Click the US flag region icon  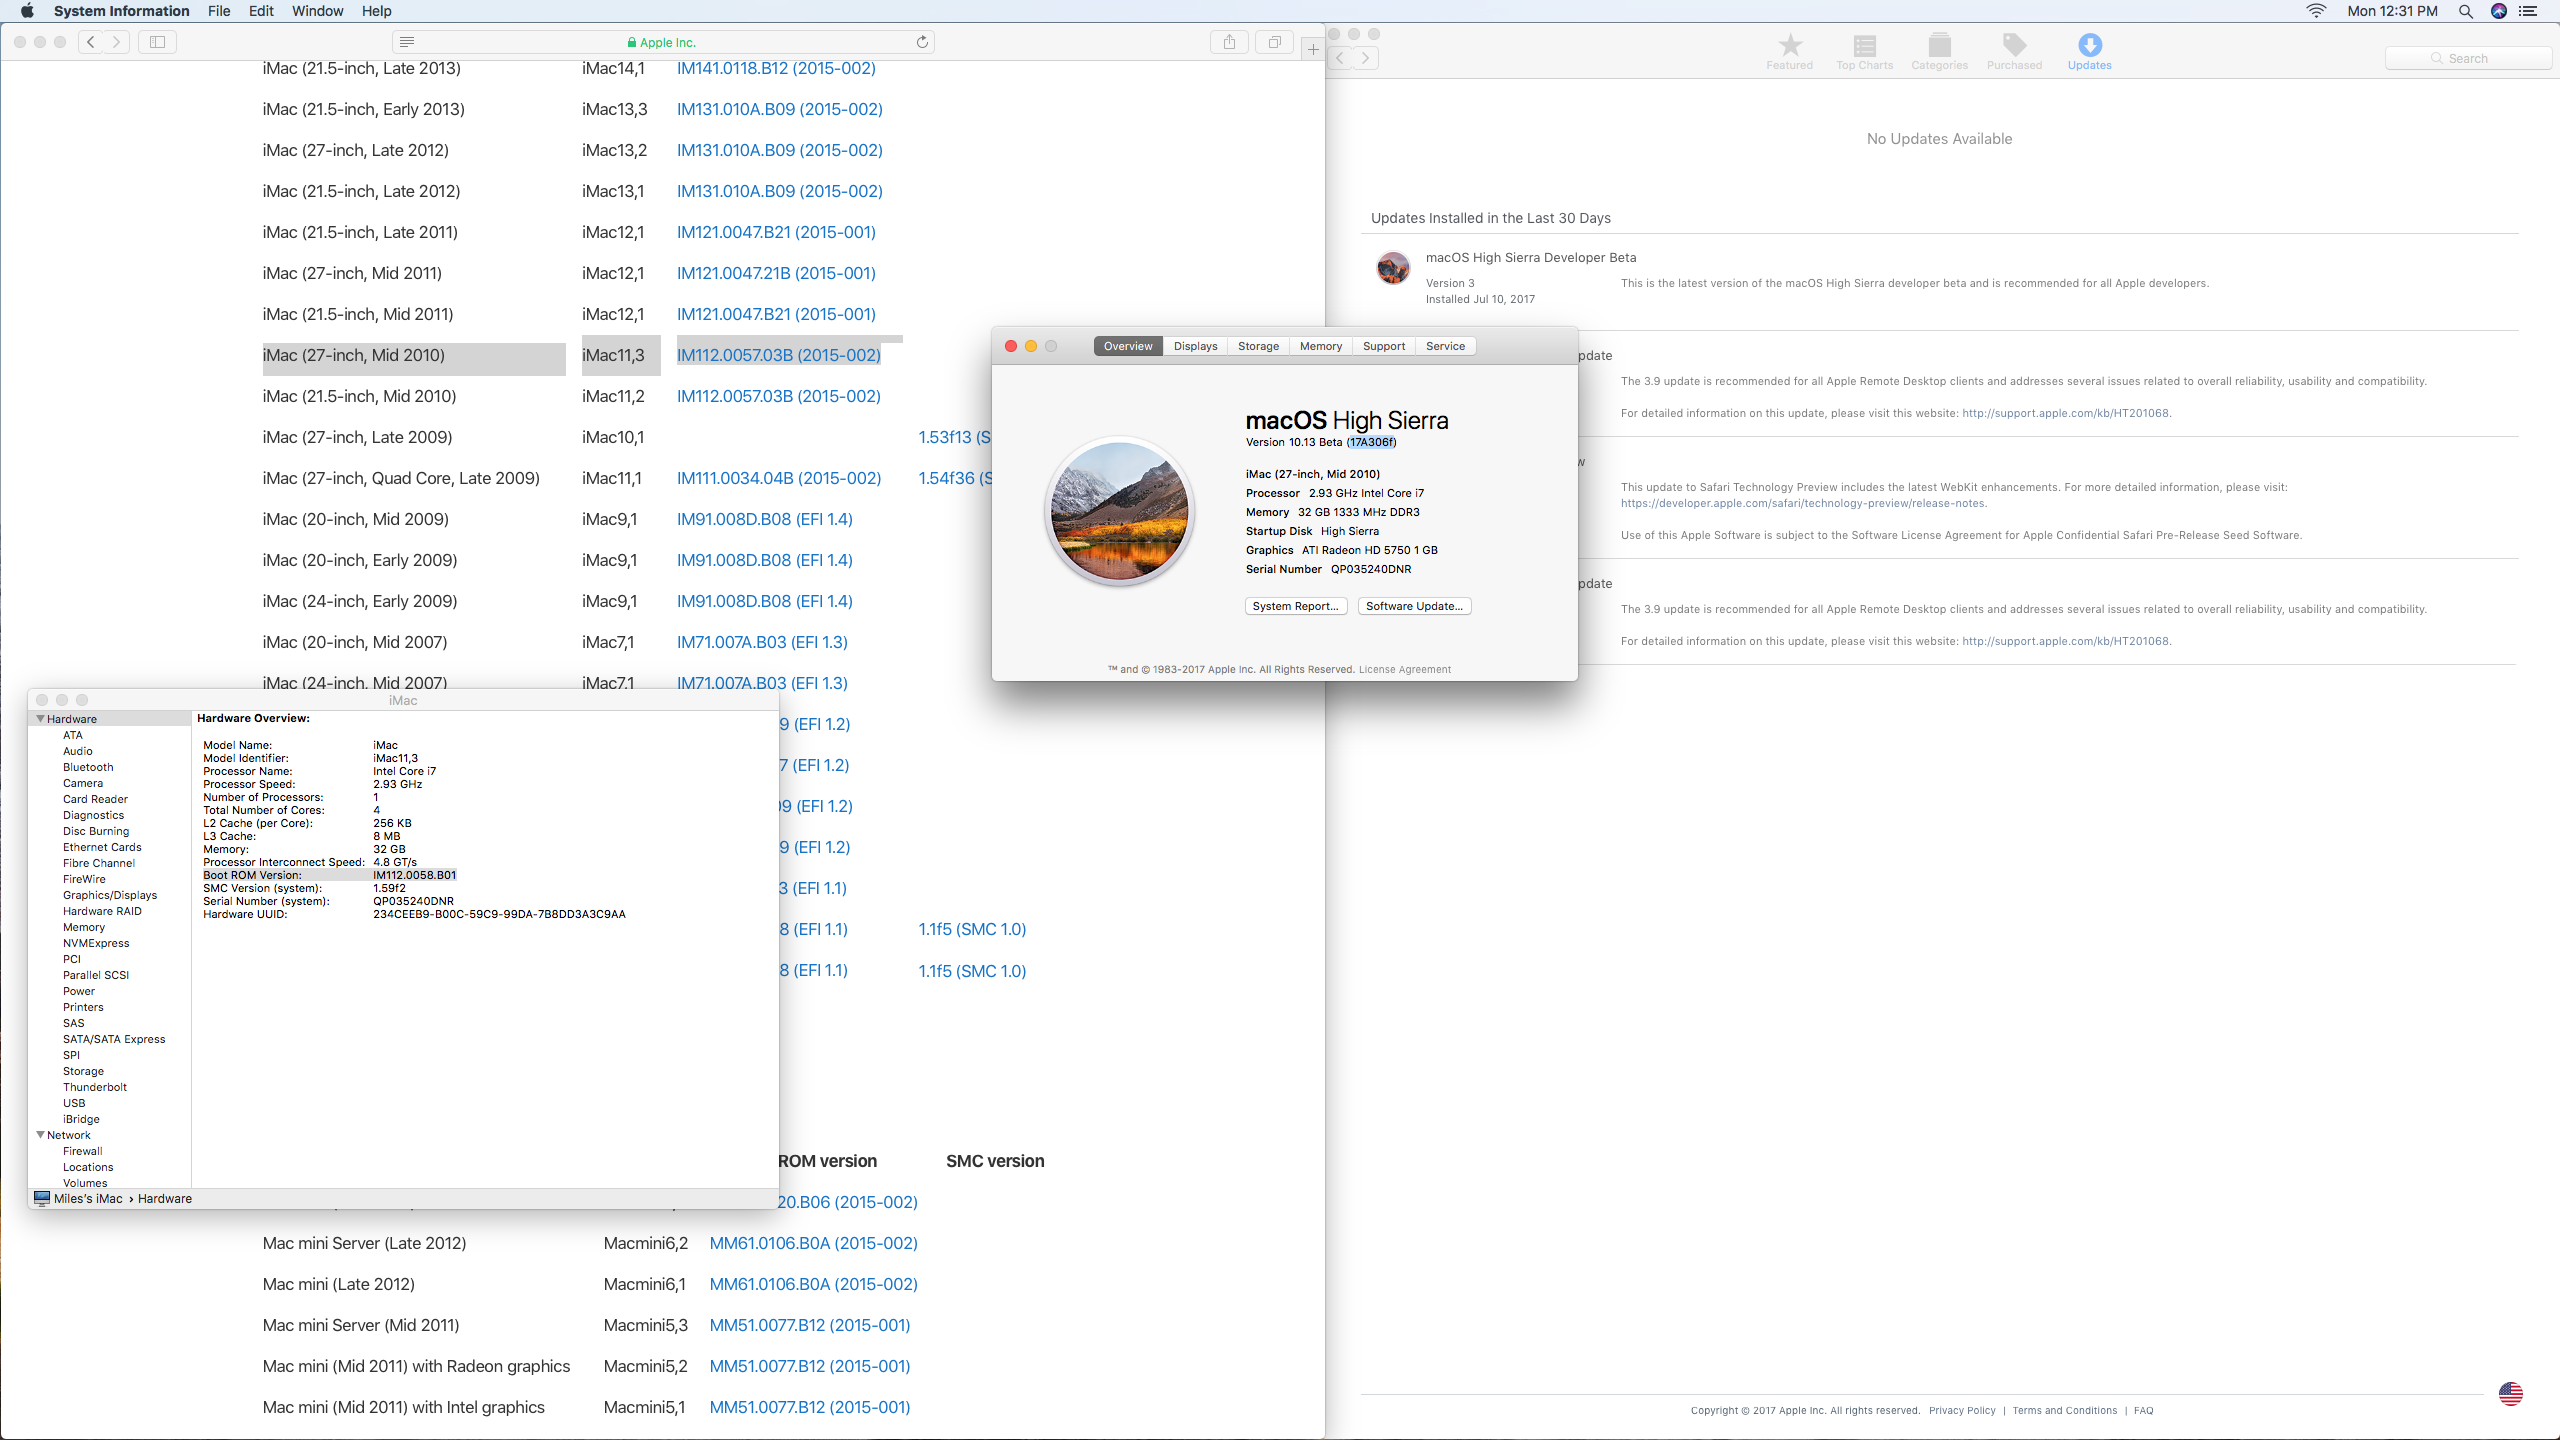tap(2511, 1394)
